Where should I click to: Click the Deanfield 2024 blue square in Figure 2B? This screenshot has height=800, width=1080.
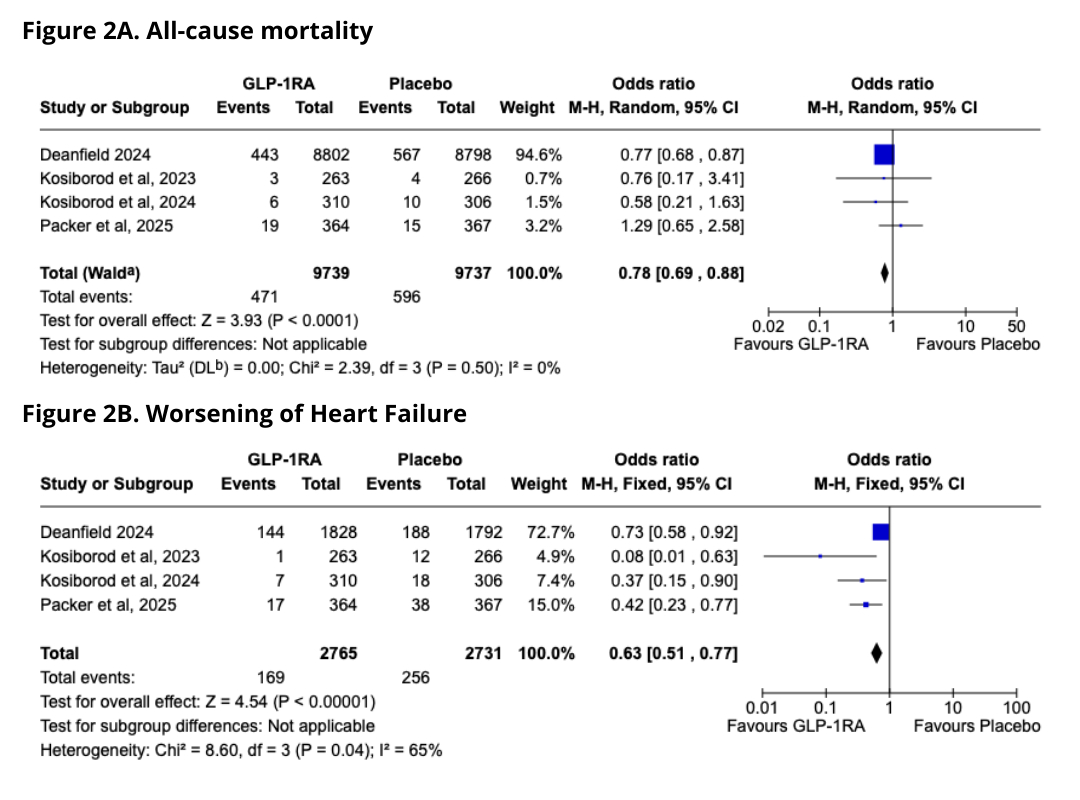[x=881, y=532]
